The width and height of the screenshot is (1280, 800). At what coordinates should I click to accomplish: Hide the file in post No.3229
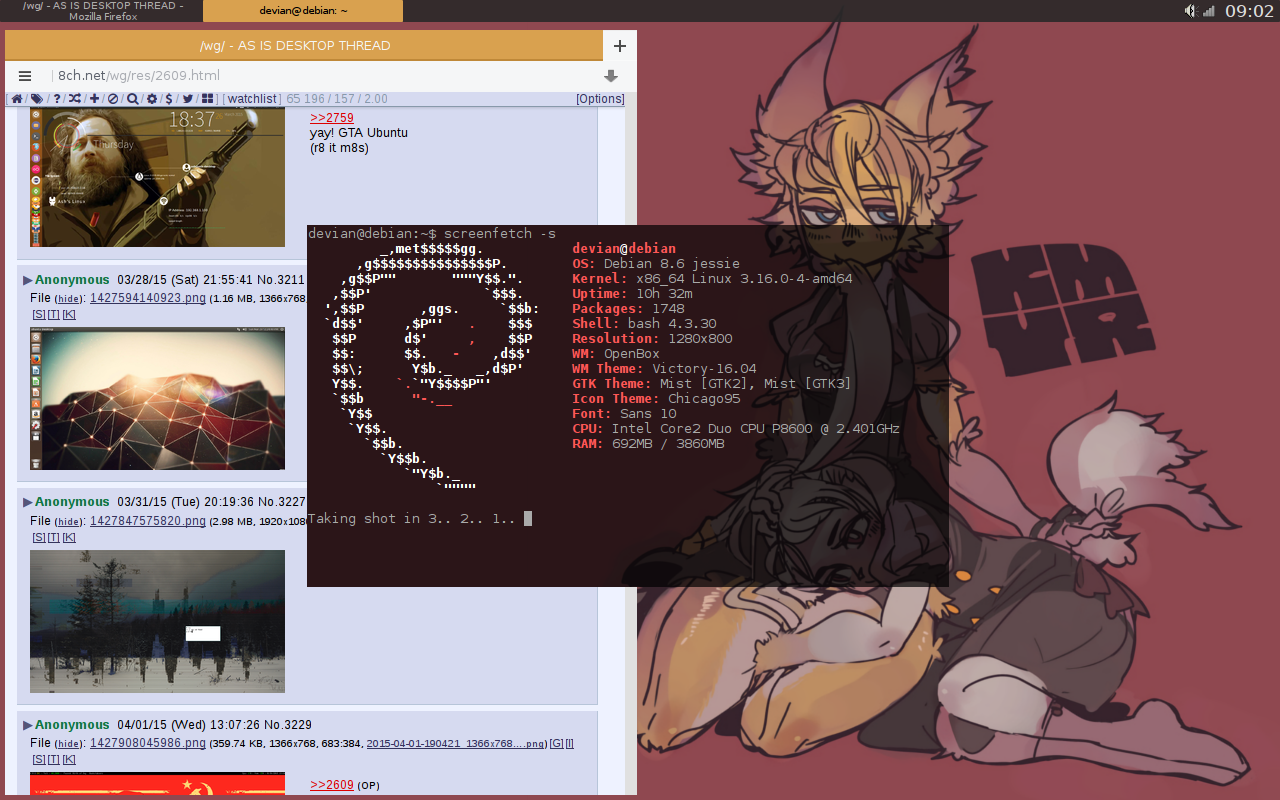pos(68,744)
